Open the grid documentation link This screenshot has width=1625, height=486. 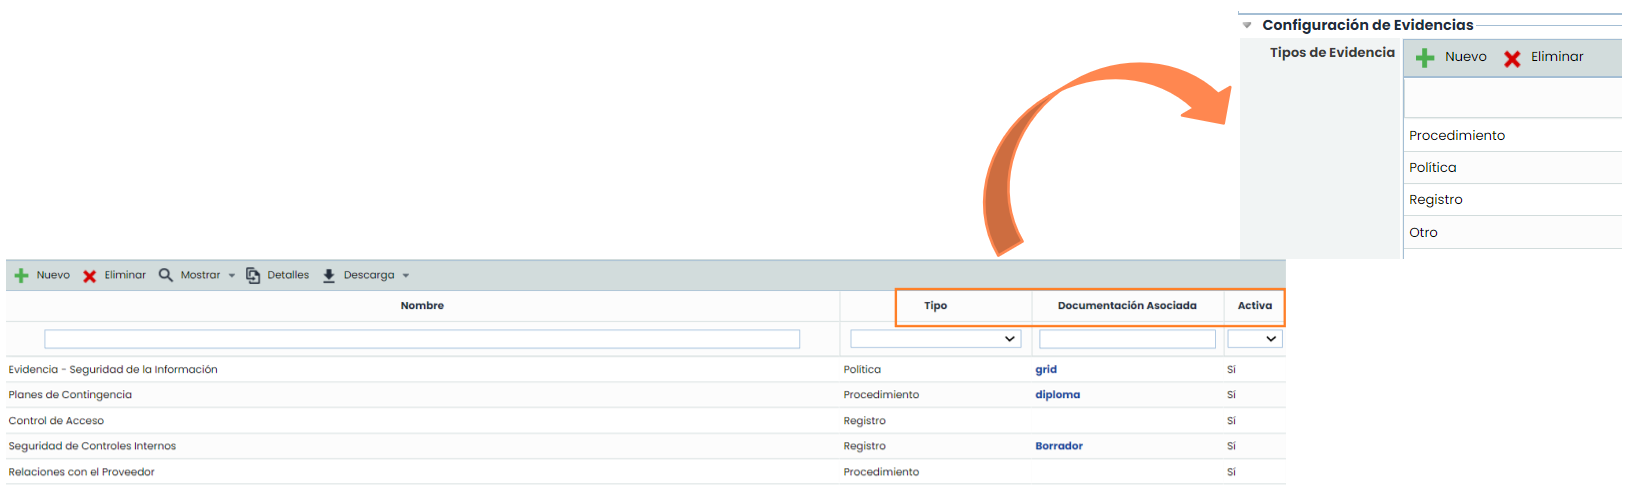(1046, 370)
